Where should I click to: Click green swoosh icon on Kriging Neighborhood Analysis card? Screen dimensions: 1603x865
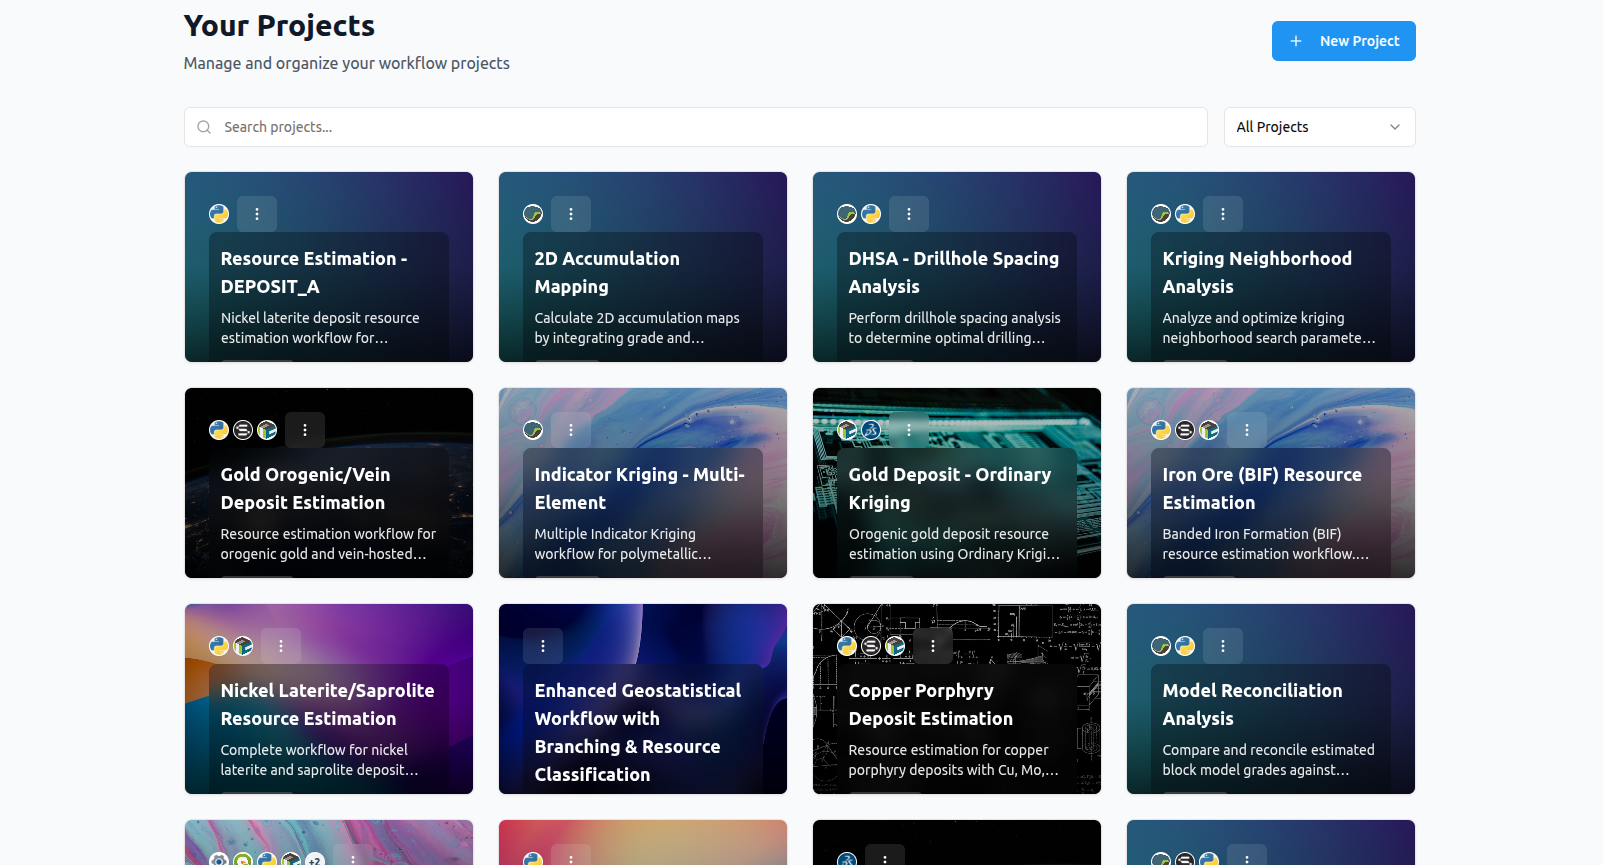[1161, 214]
